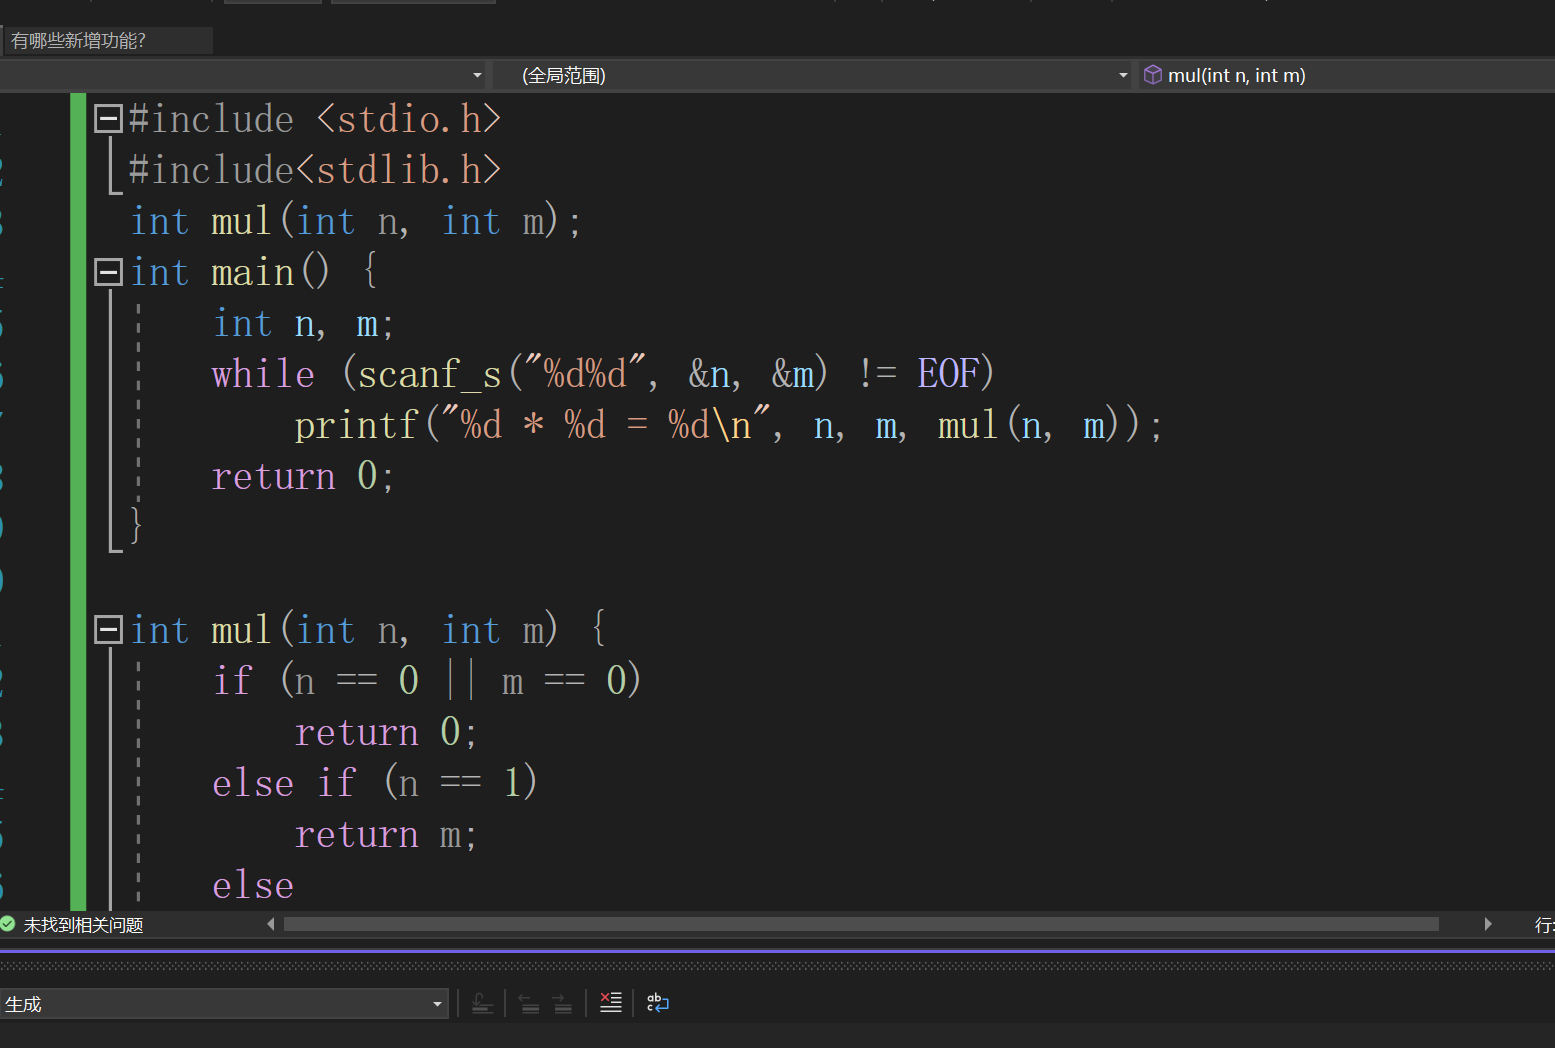Click the find message in code icon

(482, 1003)
